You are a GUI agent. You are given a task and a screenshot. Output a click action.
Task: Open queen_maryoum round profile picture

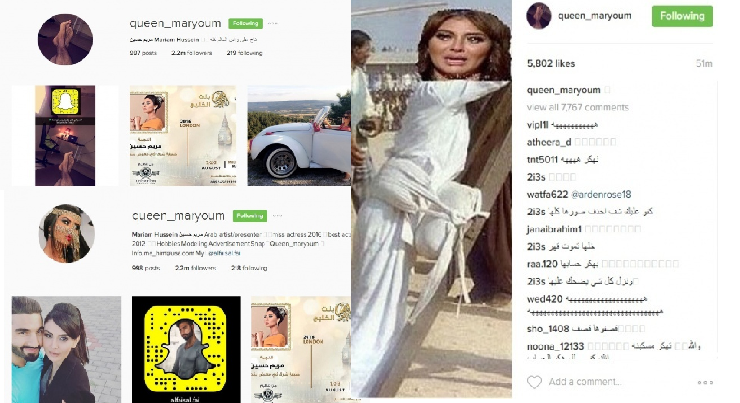pos(65,39)
